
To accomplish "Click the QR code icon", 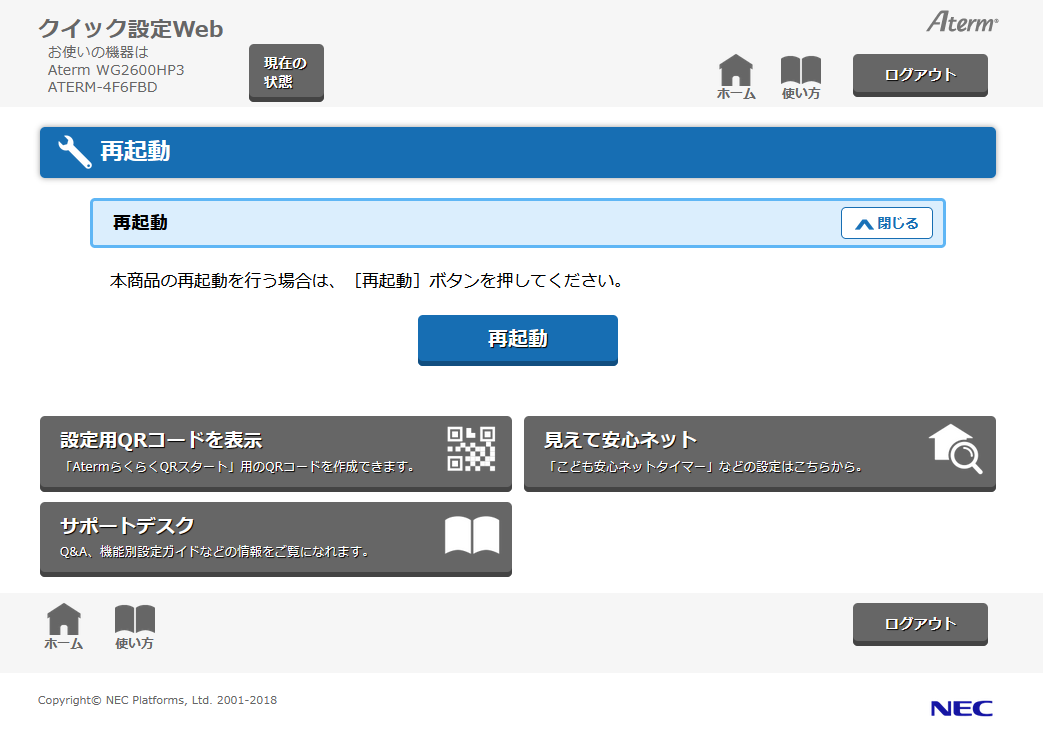I will (x=471, y=449).
